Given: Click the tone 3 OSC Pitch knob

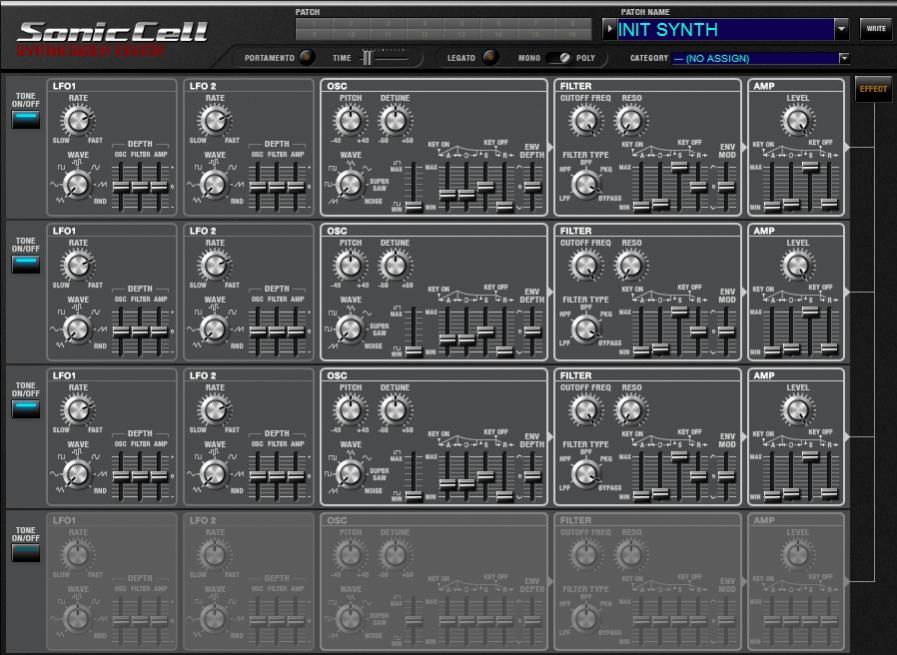Looking at the screenshot, I should pyautogui.click(x=350, y=410).
